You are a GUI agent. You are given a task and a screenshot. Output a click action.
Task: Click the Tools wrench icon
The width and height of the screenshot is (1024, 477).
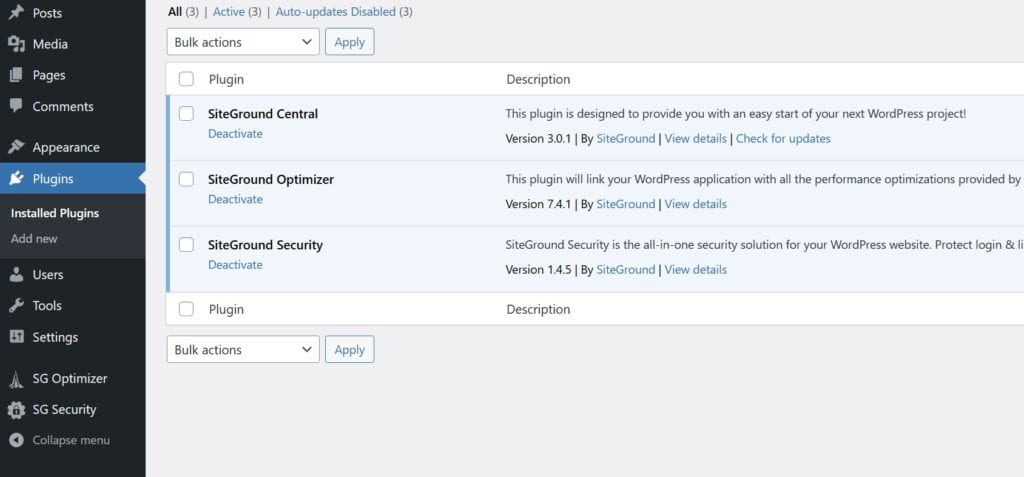tap(16, 305)
